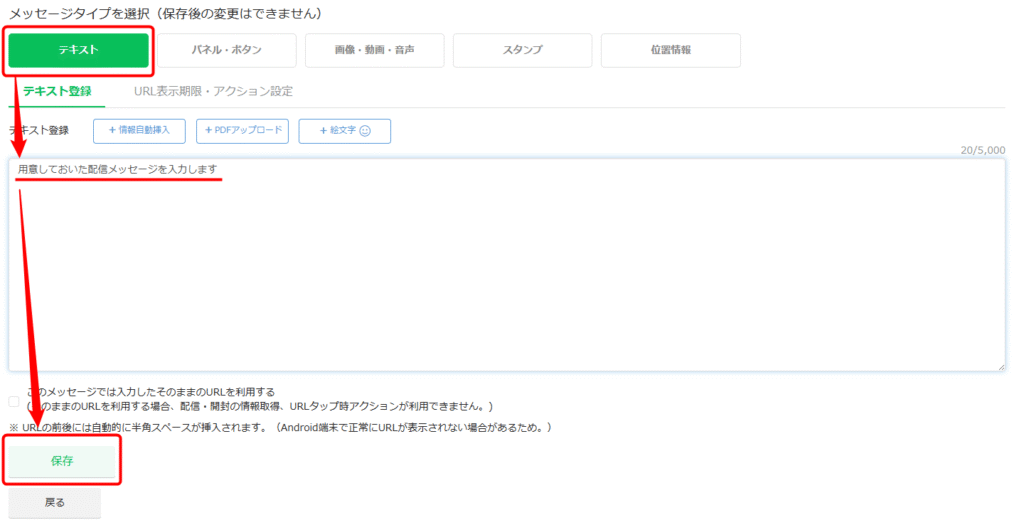1024x530 pixels.
Task: Click the text 用意しておいた配信メッセージを入力します
Action: point(118,169)
